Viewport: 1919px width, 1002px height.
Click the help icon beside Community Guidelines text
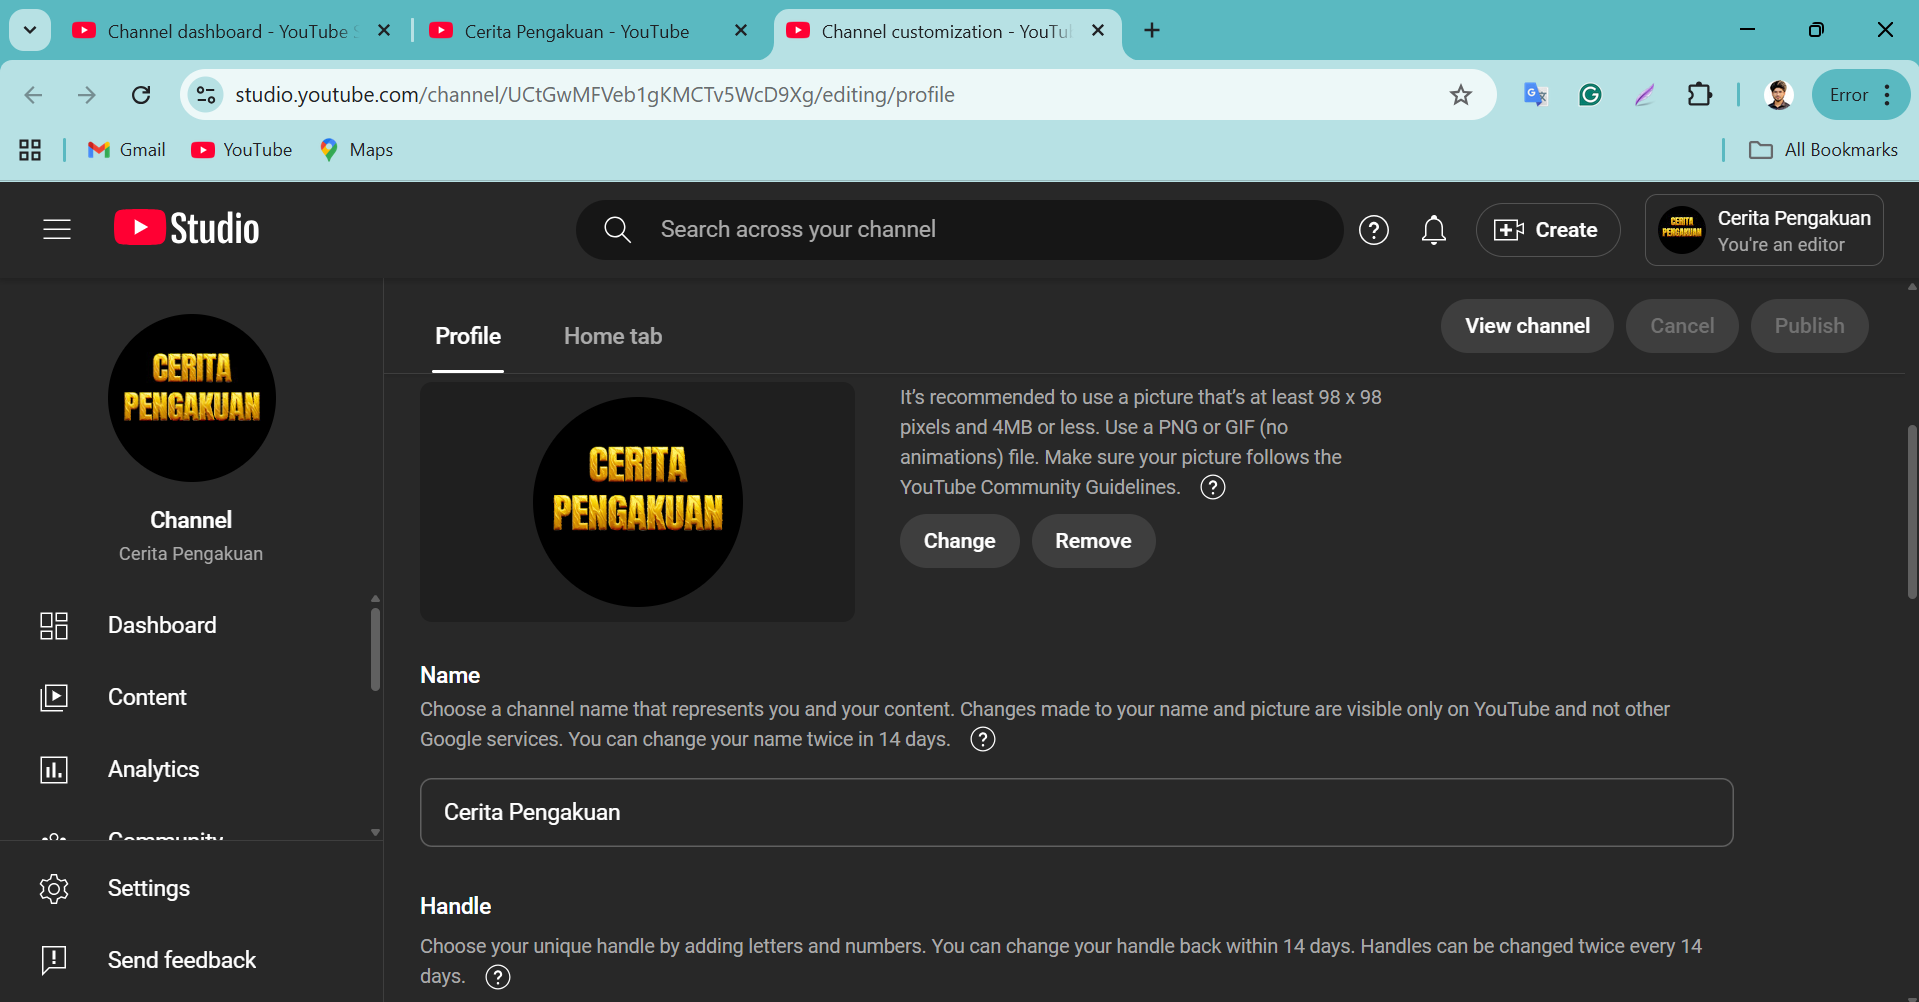1213,487
